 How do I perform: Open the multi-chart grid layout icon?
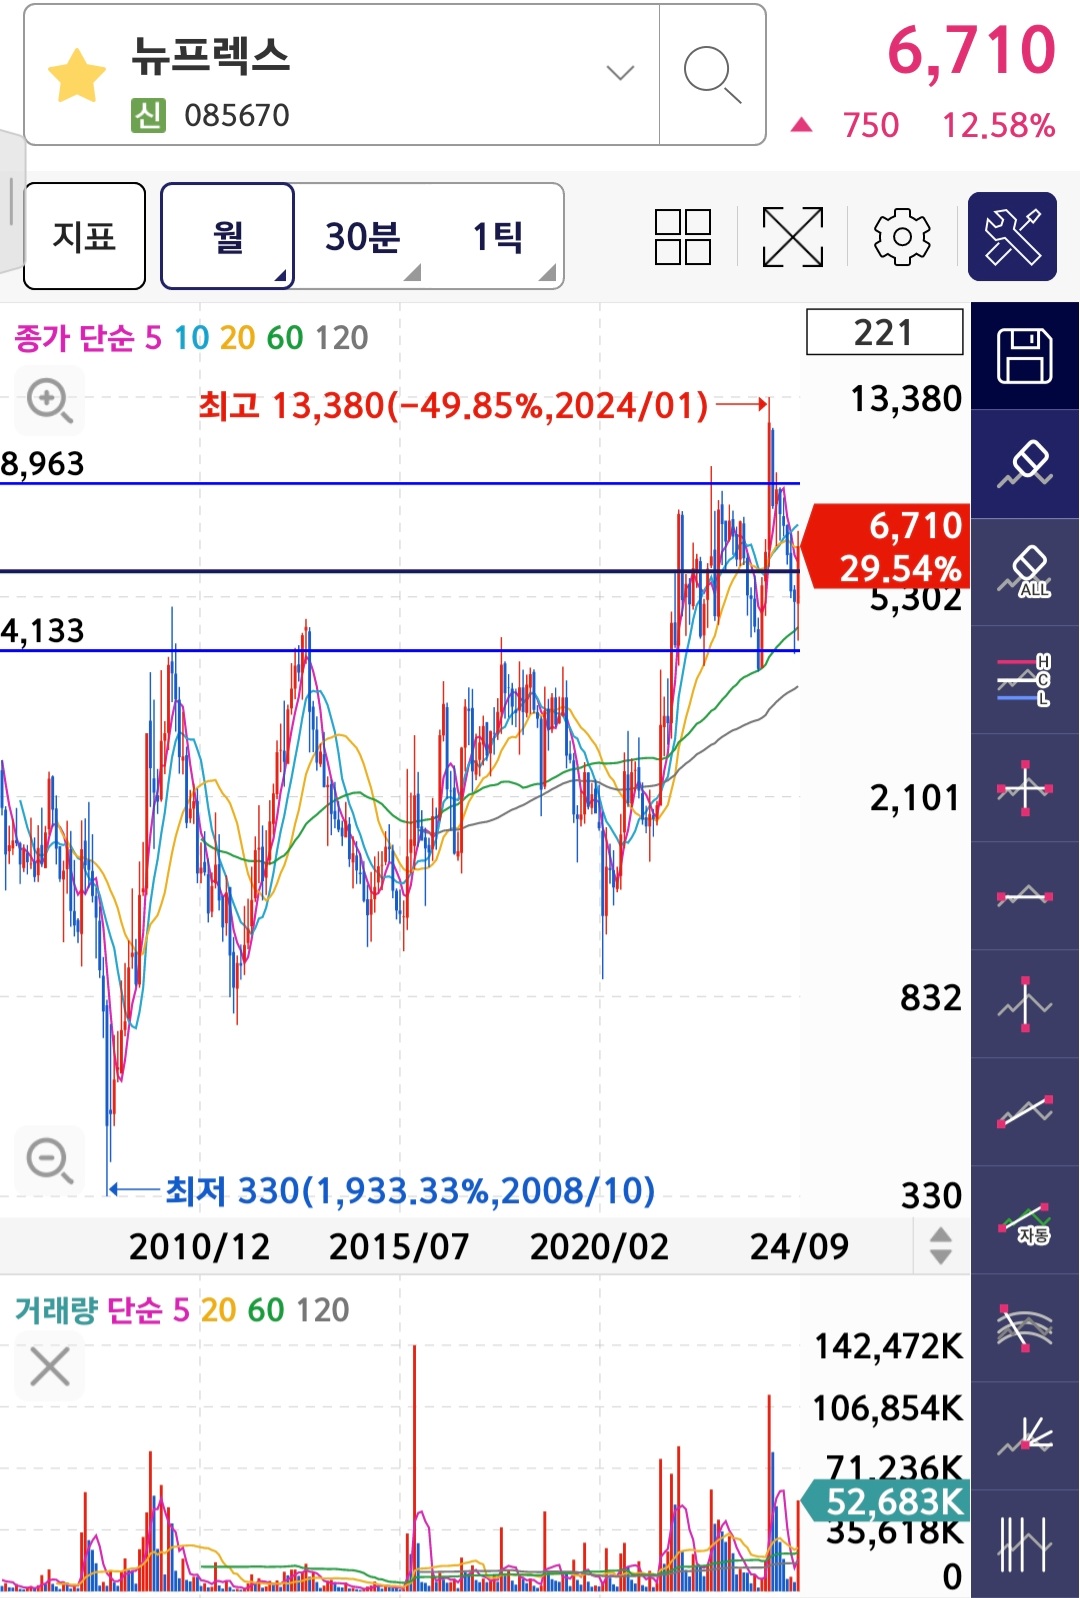point(683,237)
